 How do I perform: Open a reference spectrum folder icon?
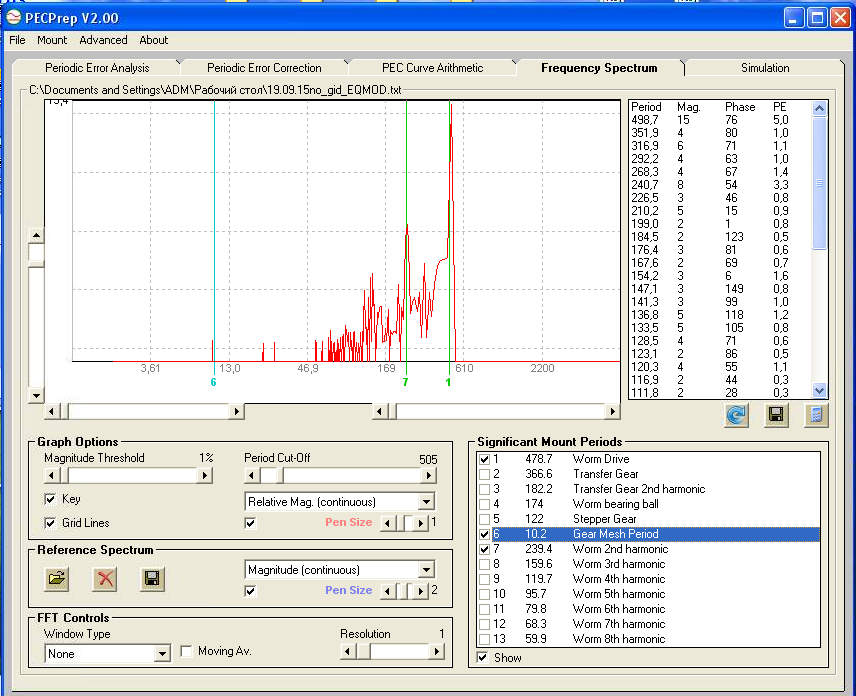(x=57, y=579)
